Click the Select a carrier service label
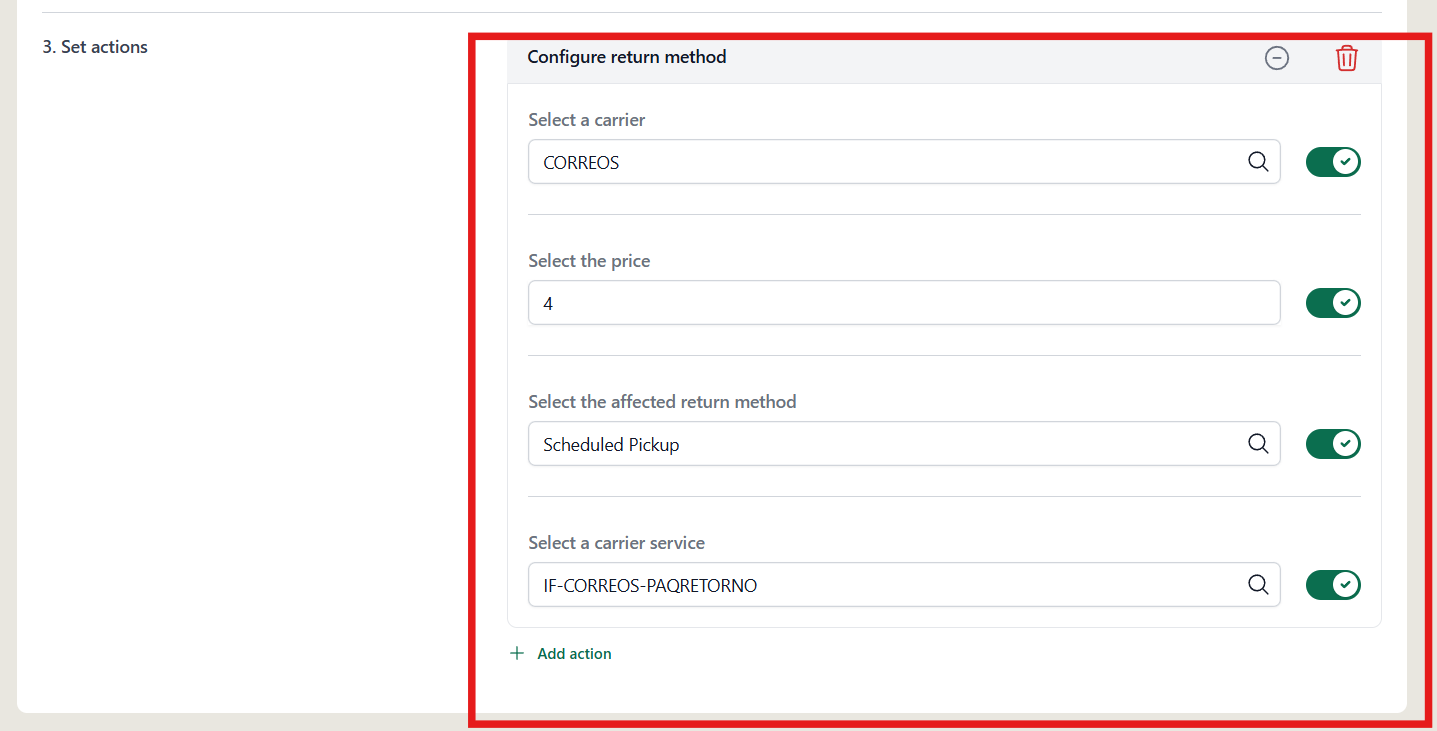The image size is (1437, 731). (616, 543)
